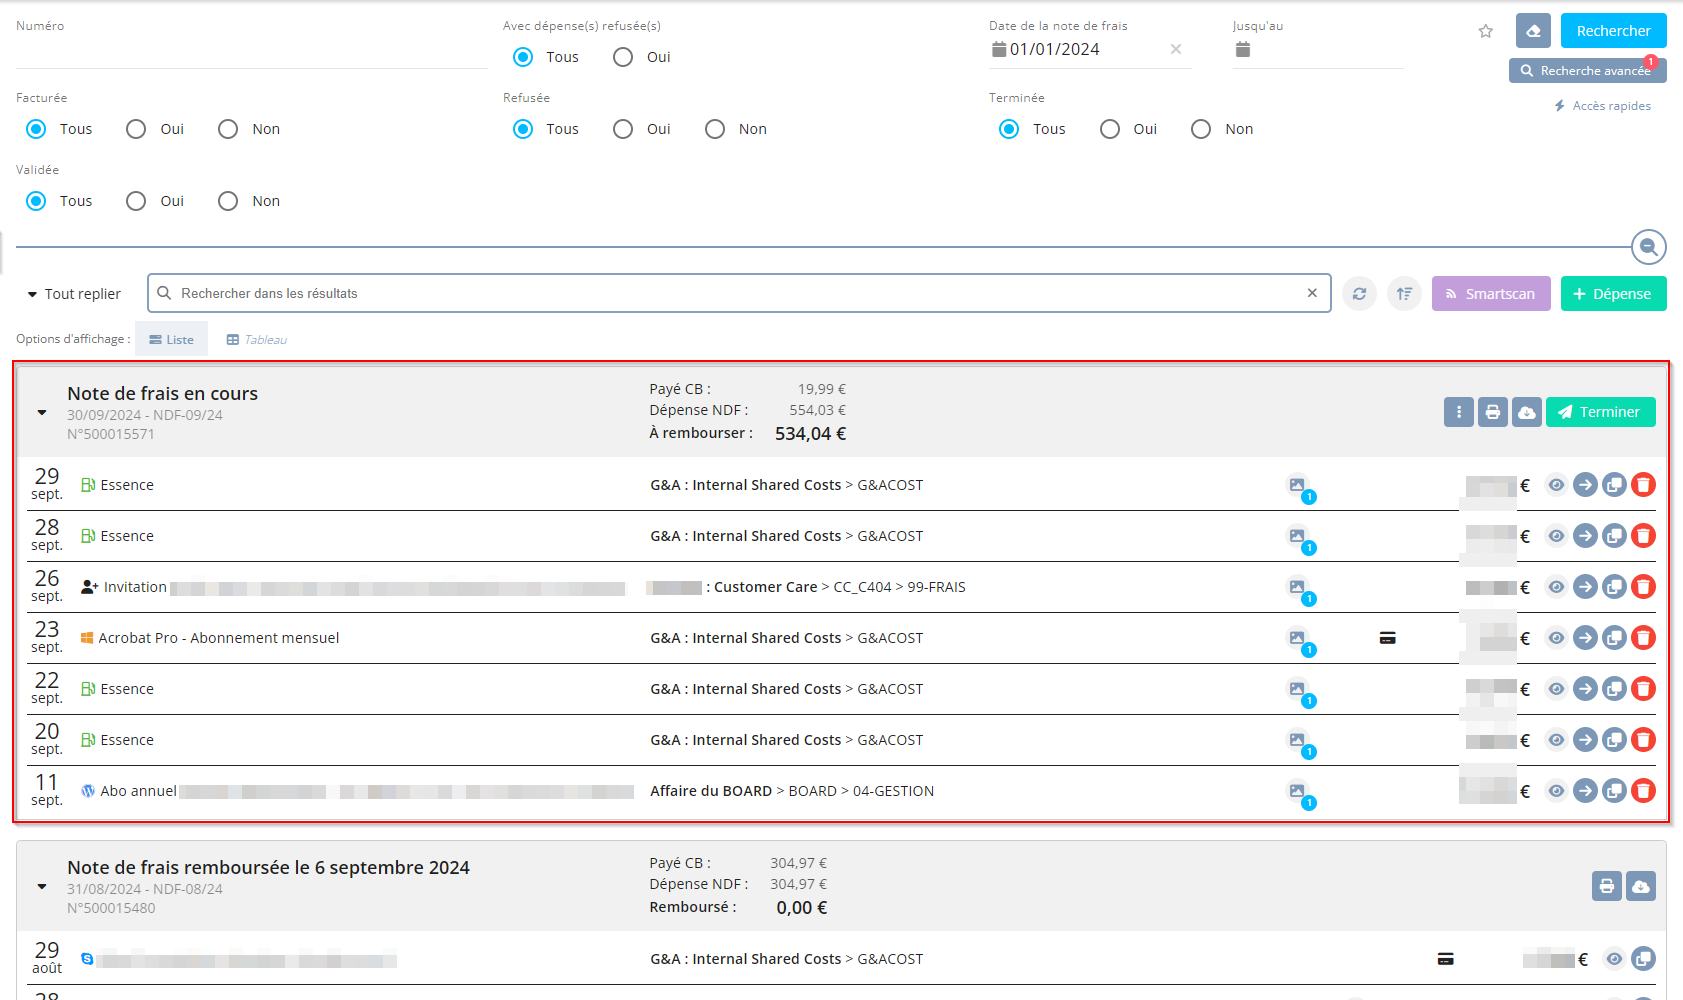
Task: Select Oui under Facturée
Action: [136, 129]
